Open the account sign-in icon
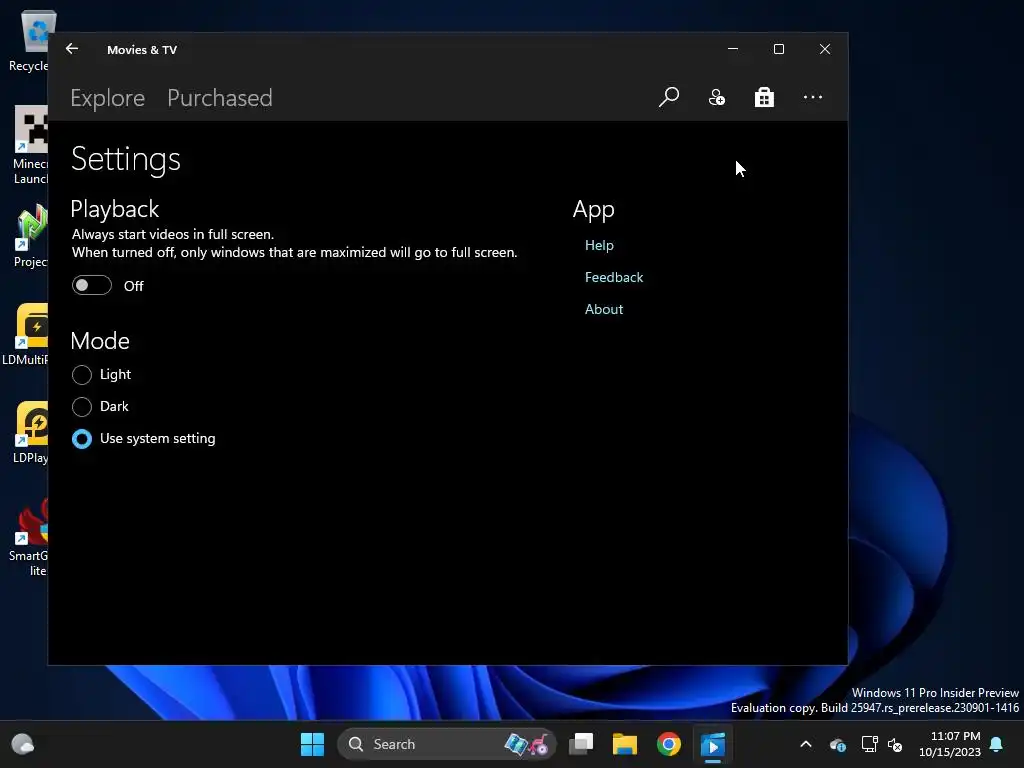Screen dimensions: 1024x768 (716, 97)
